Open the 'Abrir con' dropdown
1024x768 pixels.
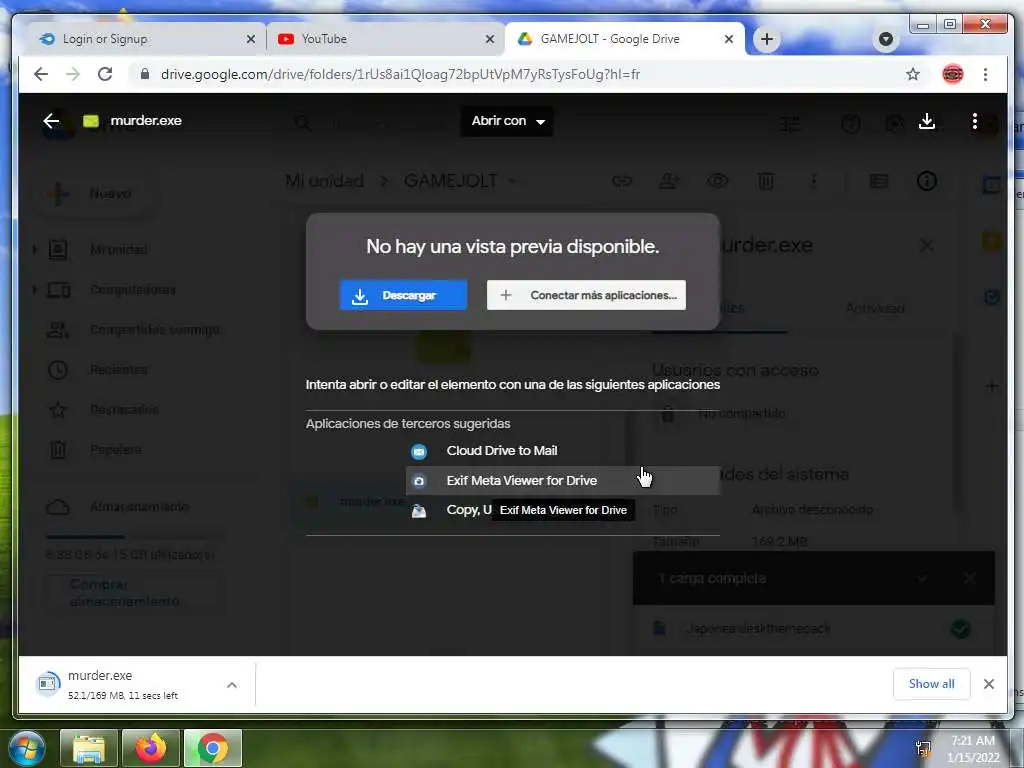(507, 121)
